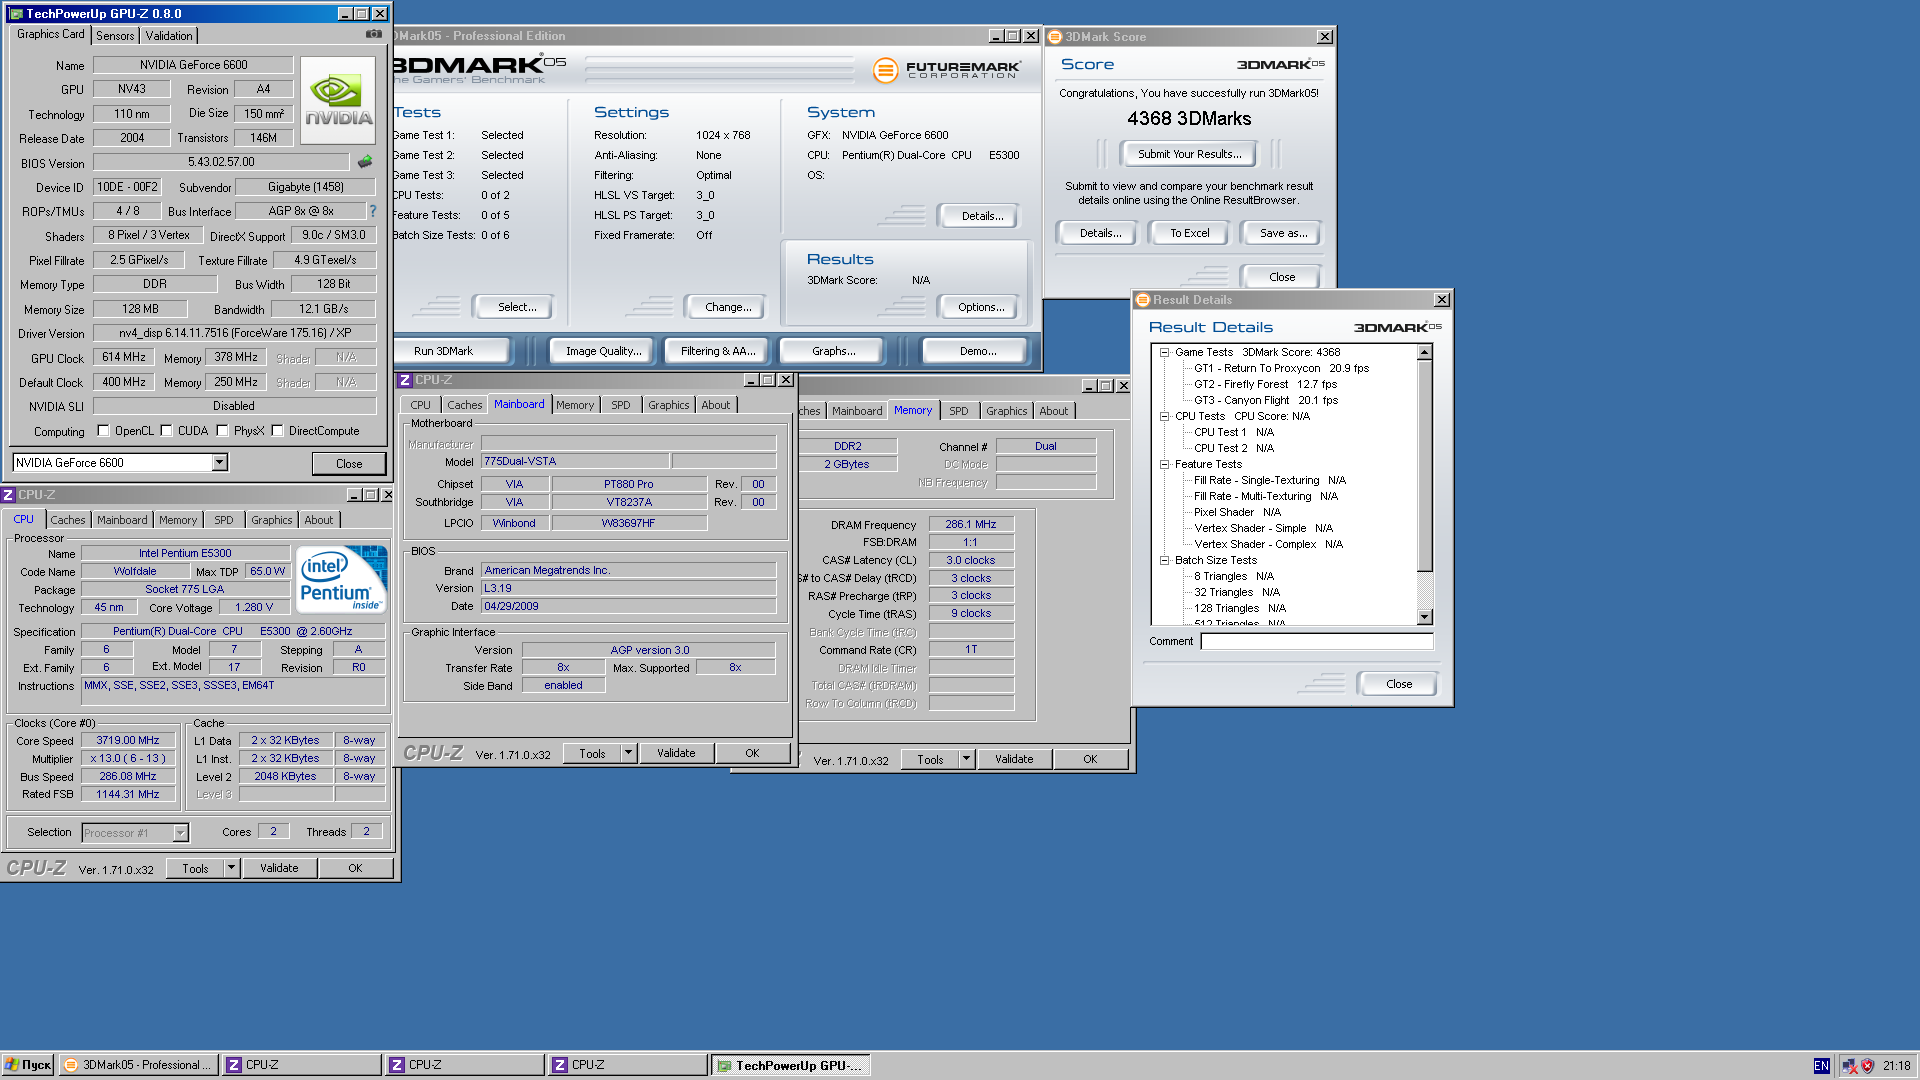
Task: Click Validate in Mainboard CPU-Z window
Action: (676, 753)
